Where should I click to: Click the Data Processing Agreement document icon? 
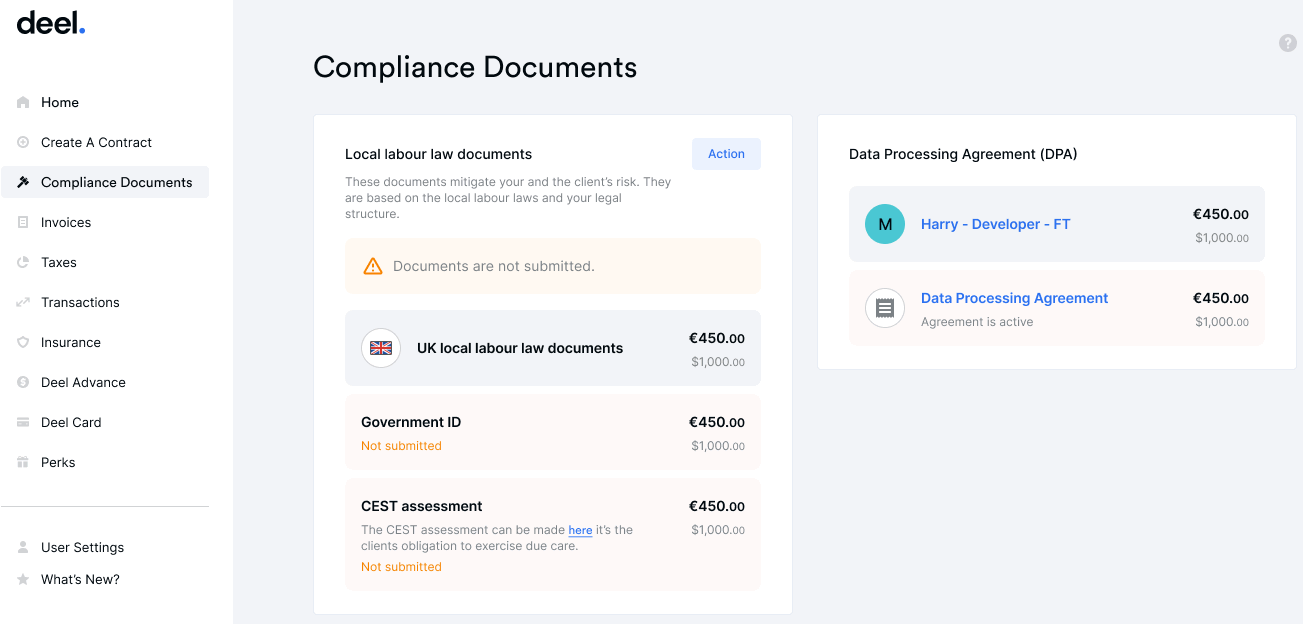coord(885,308)
